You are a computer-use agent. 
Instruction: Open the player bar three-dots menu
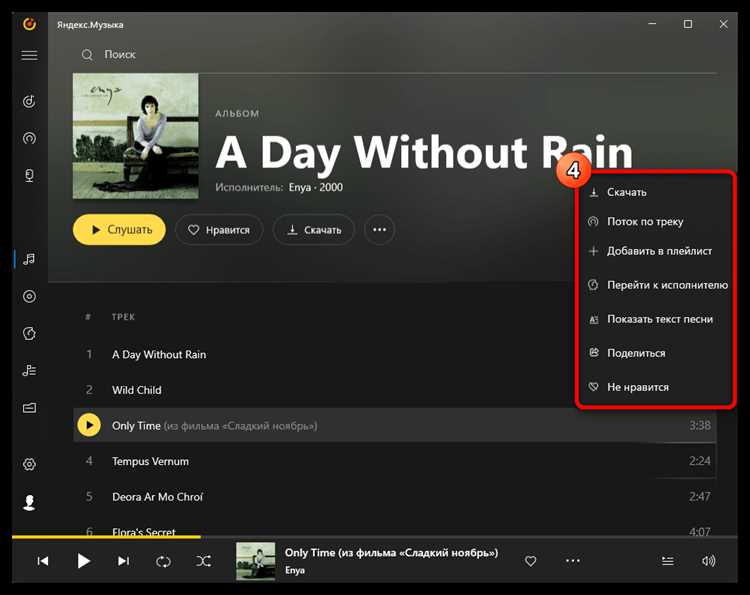pos(573,561)
